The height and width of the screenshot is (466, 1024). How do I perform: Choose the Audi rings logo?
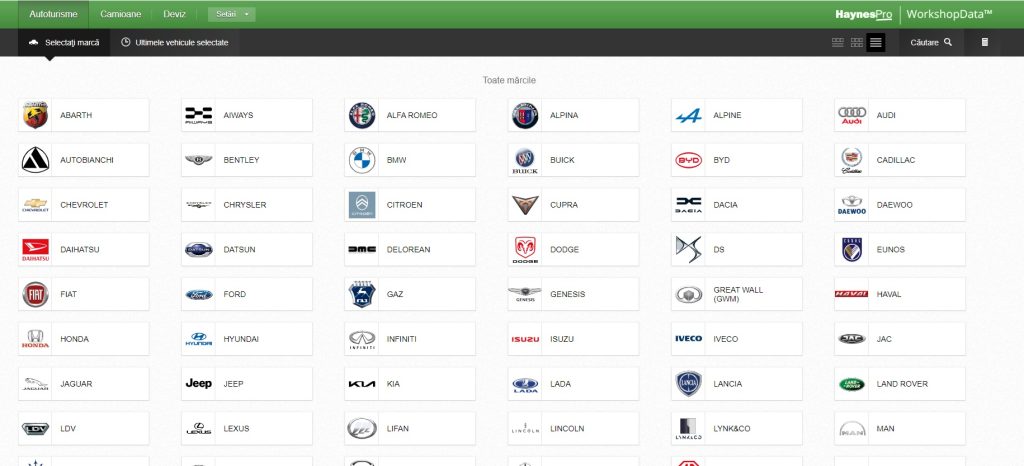[851, 115]
